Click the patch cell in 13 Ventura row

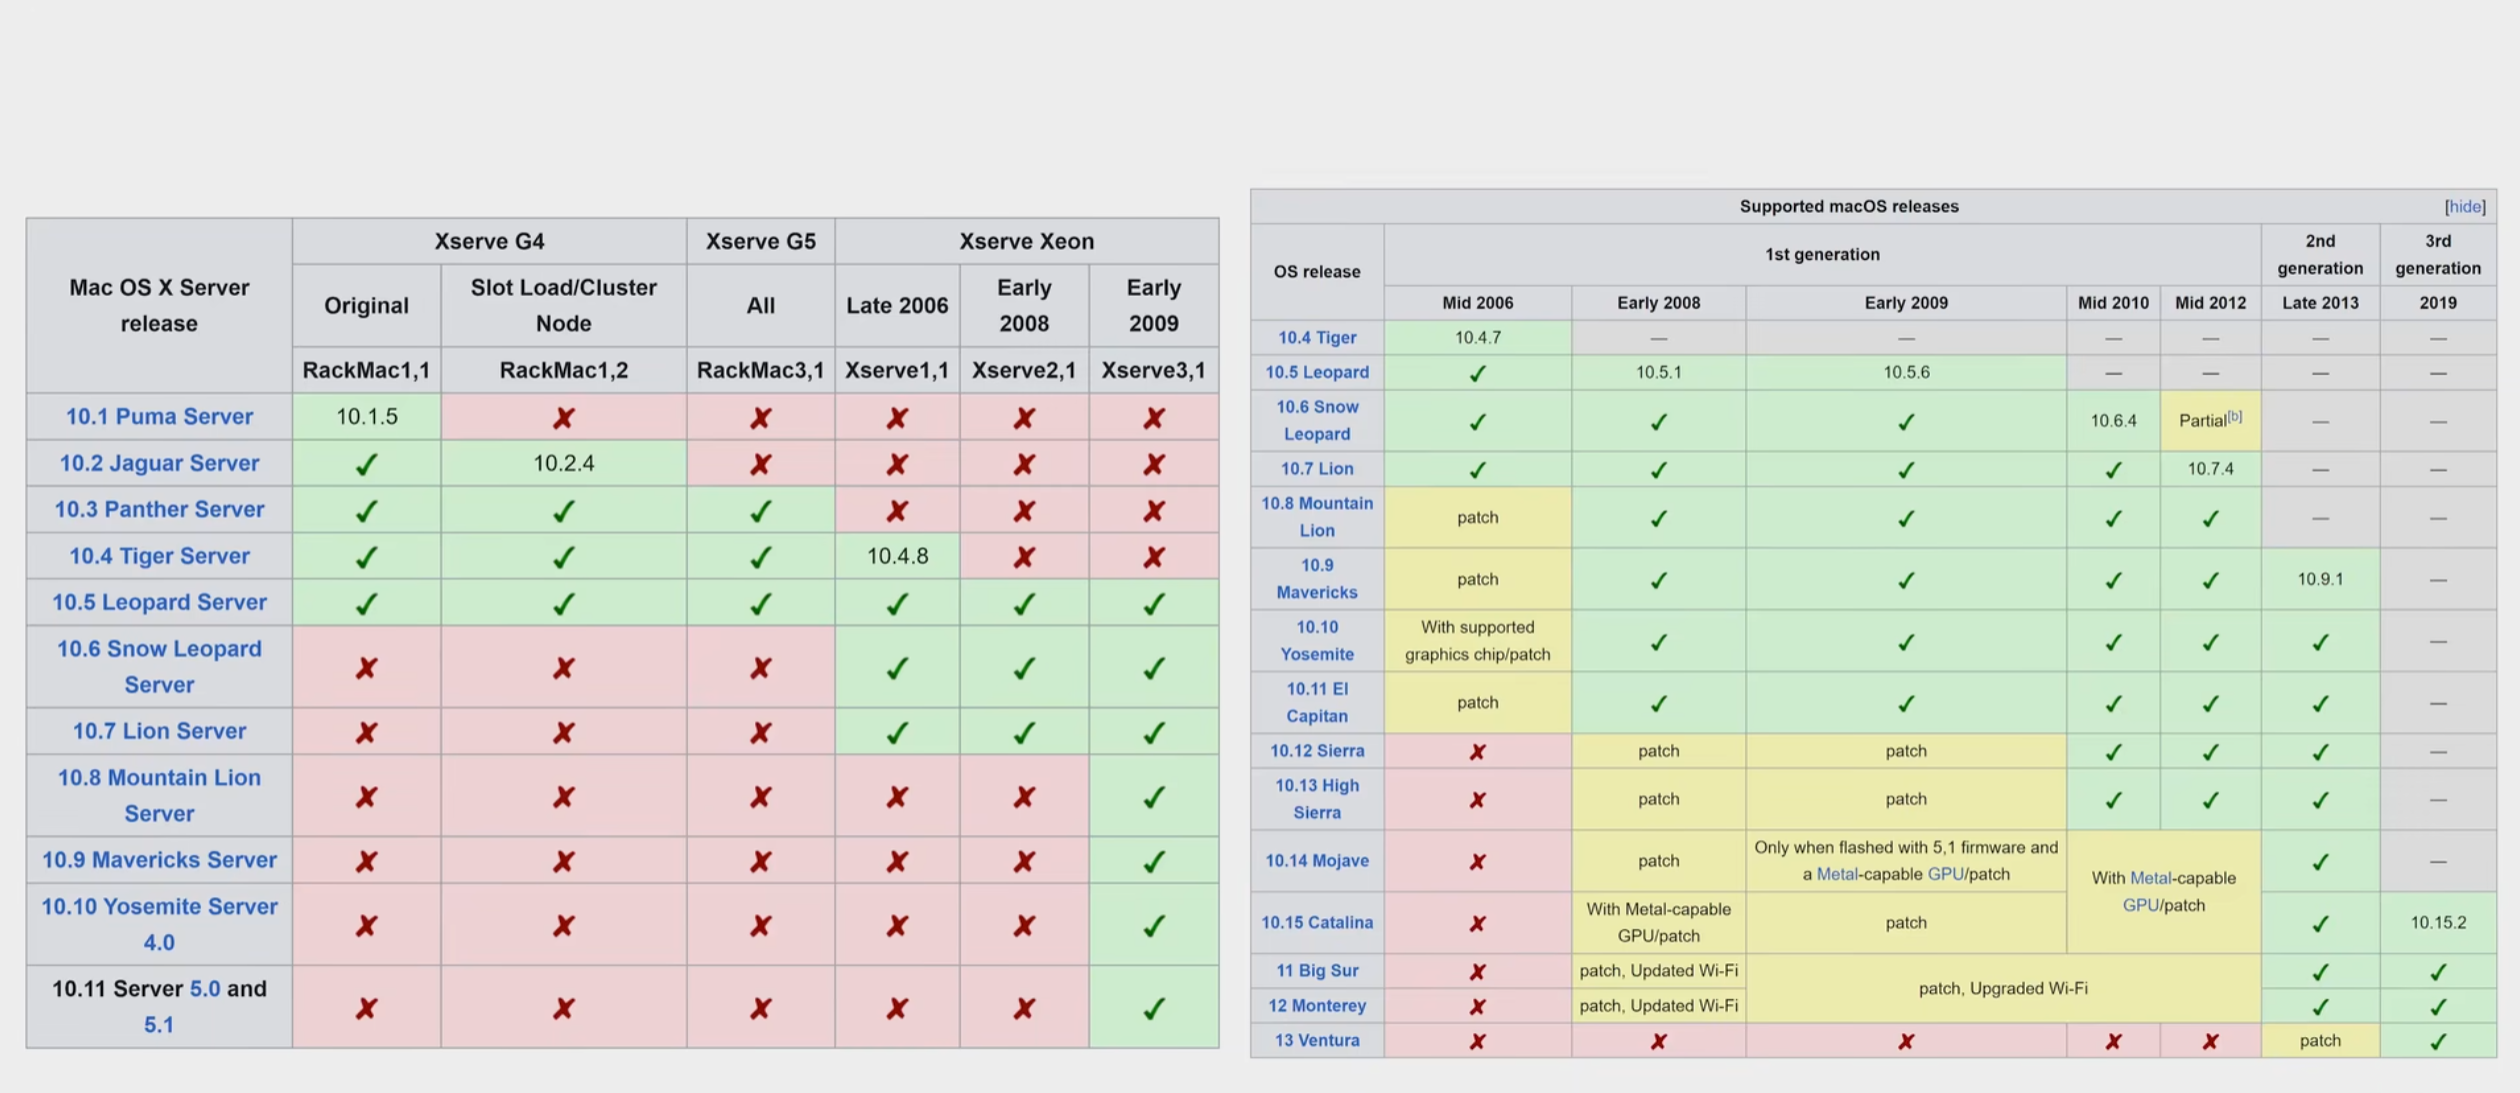point(2320,1041)
